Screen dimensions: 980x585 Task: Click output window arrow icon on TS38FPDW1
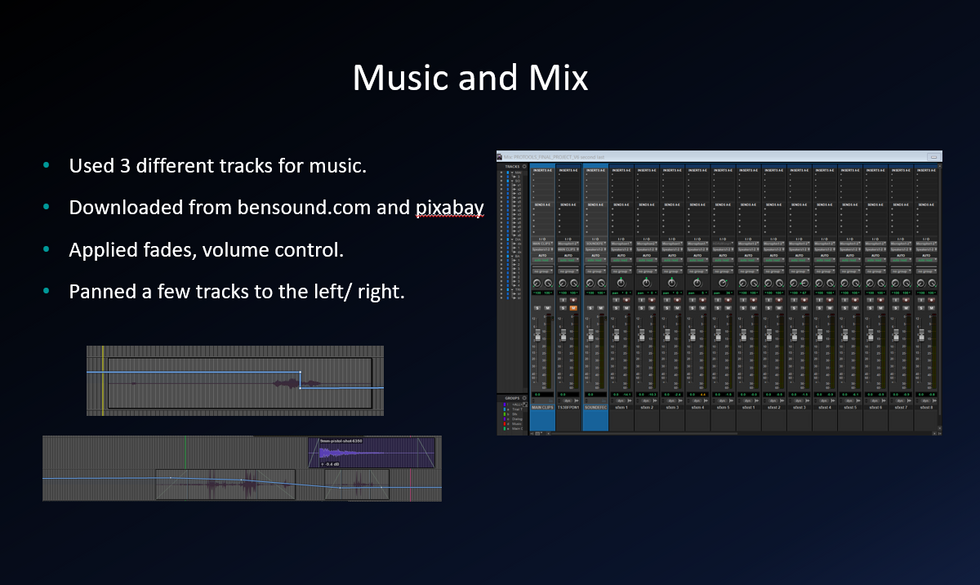pyautogui.click(x=576, y=401)
